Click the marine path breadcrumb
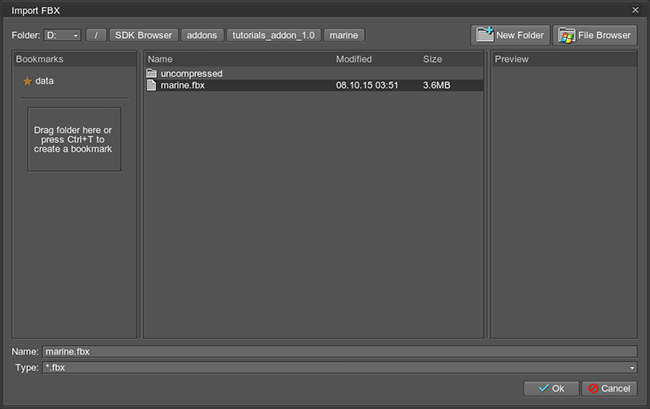 344,36
